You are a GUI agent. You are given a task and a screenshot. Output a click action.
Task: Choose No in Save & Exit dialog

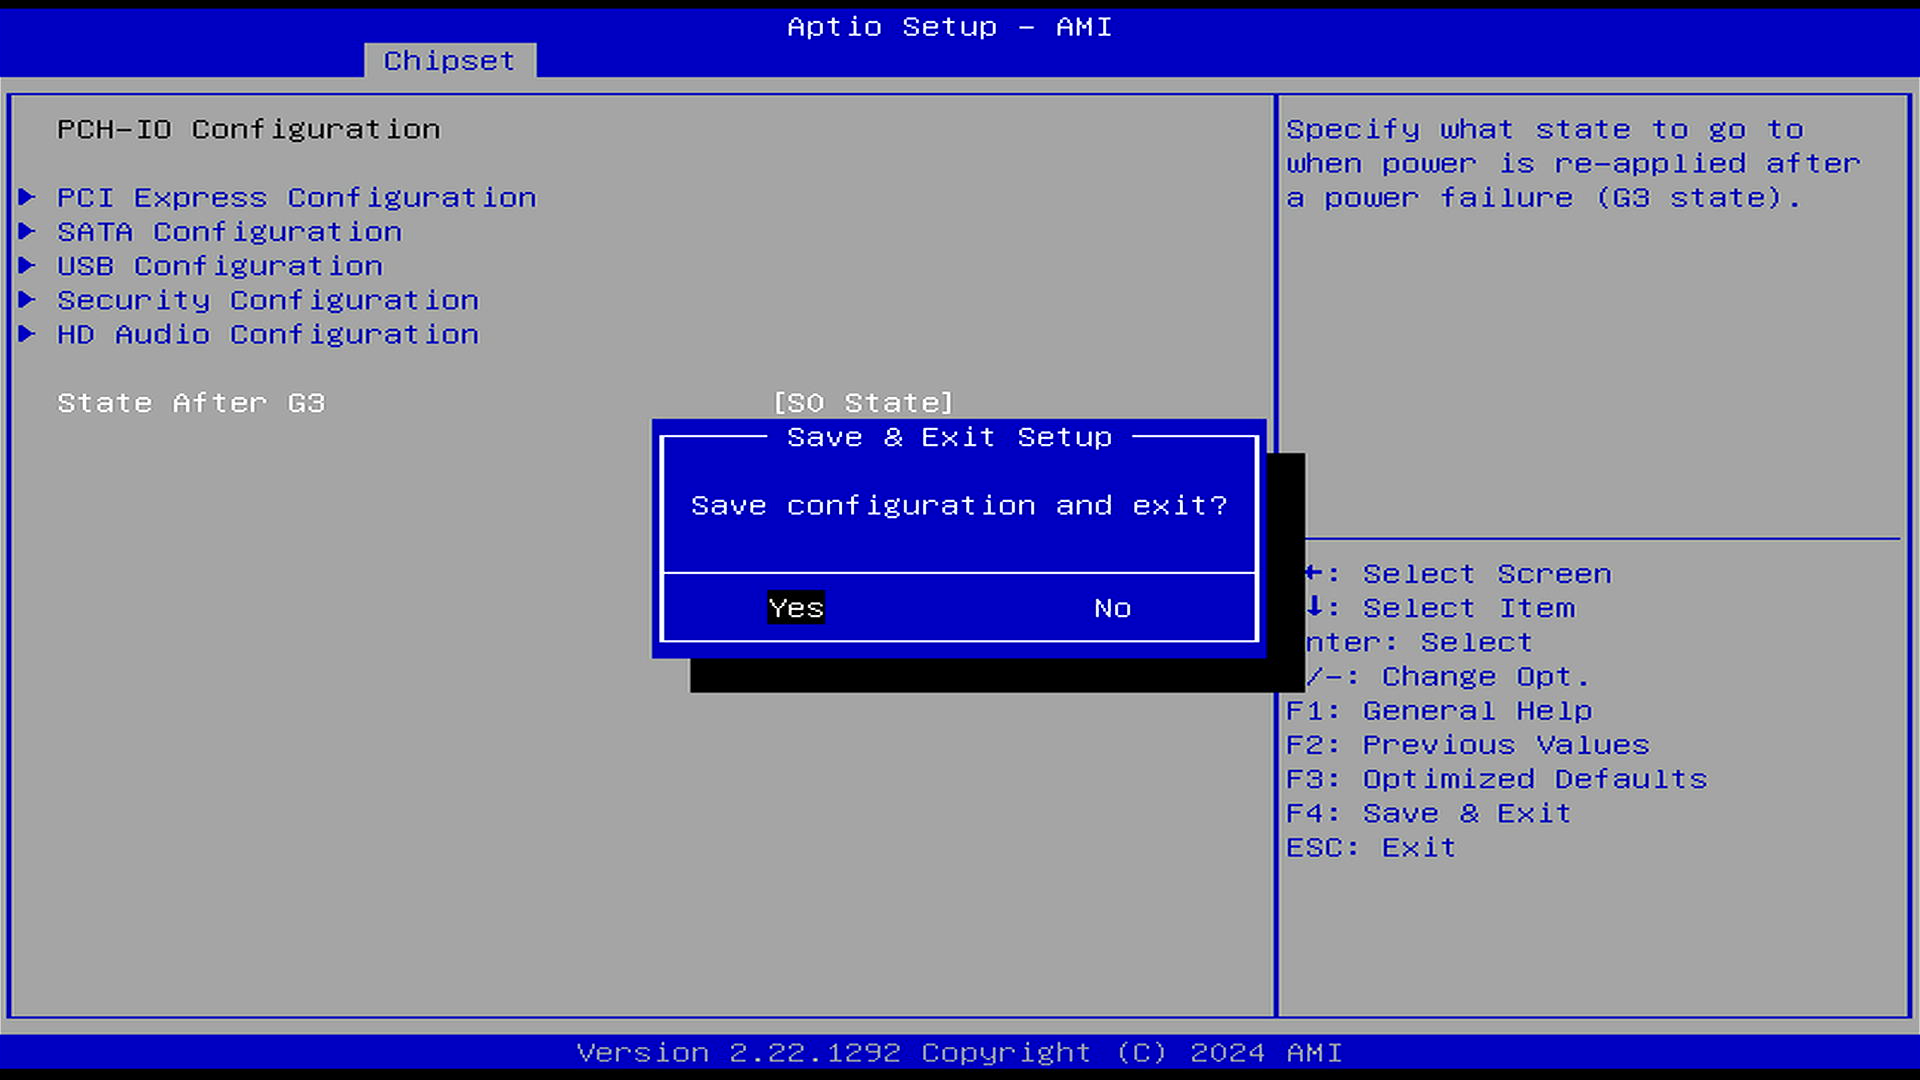[1112, 608]
